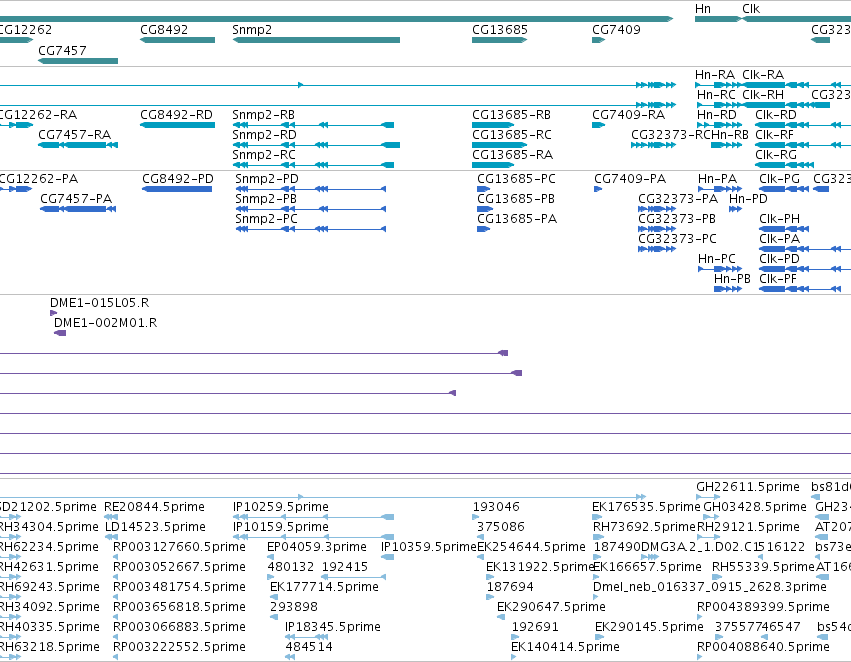Select EST label RP003127660.5prime

tap(179, 547)
